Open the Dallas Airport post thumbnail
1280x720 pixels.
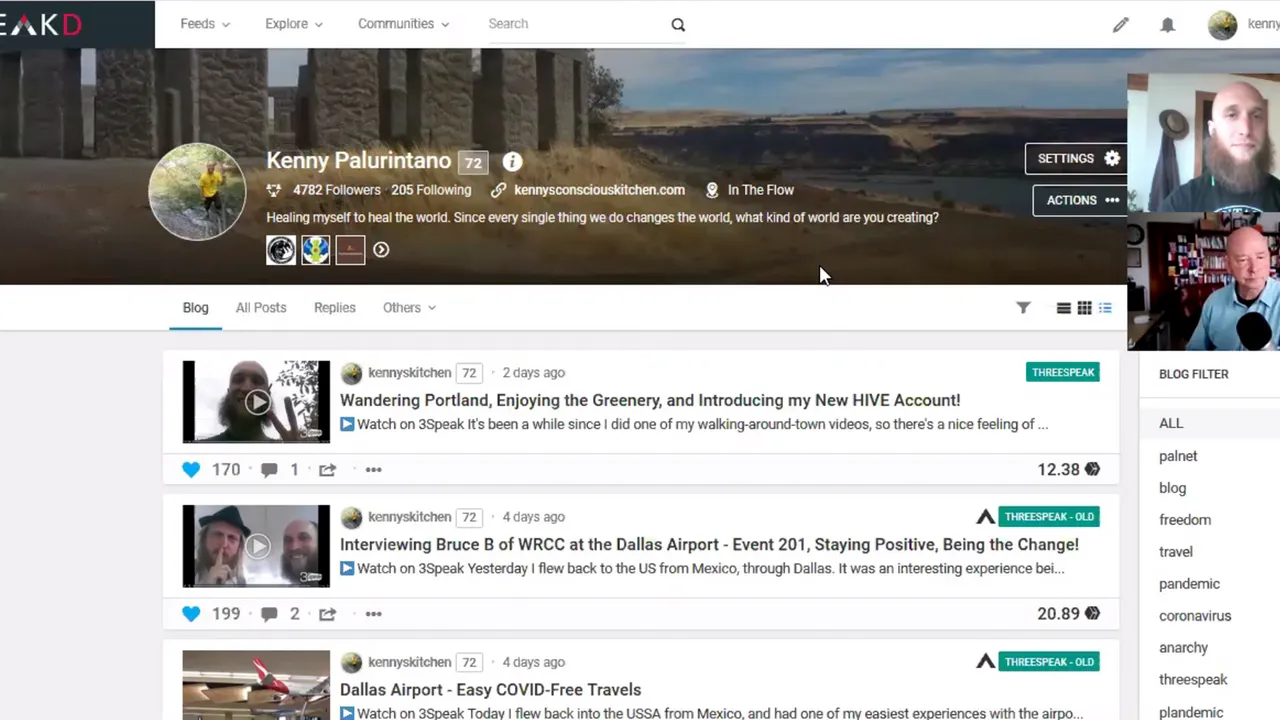coord(256,686)
